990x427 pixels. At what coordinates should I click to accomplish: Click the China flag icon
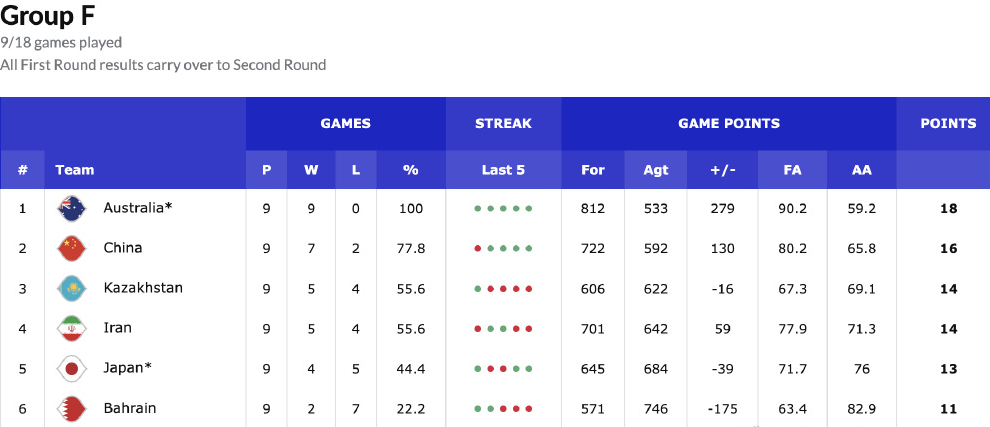(71, 248)
